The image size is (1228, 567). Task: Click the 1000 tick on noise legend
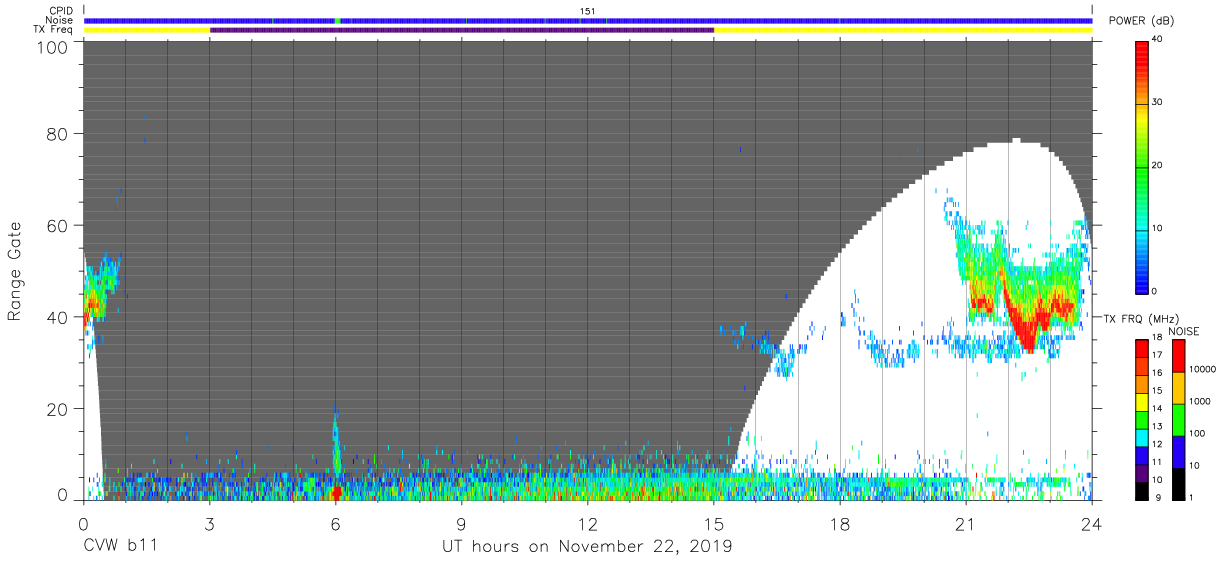click(1201, 401)
